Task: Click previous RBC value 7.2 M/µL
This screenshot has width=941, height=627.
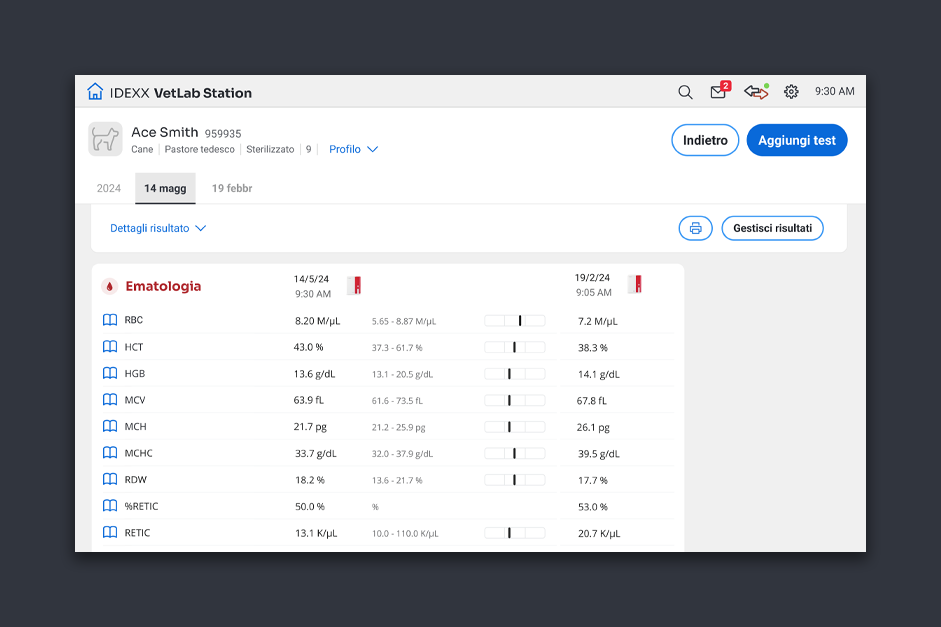Action: [598, 322]
